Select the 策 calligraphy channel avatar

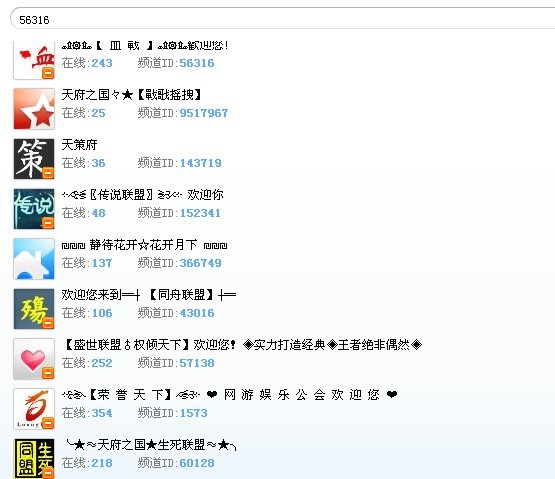pyautogui.click(x=34, y=159)
